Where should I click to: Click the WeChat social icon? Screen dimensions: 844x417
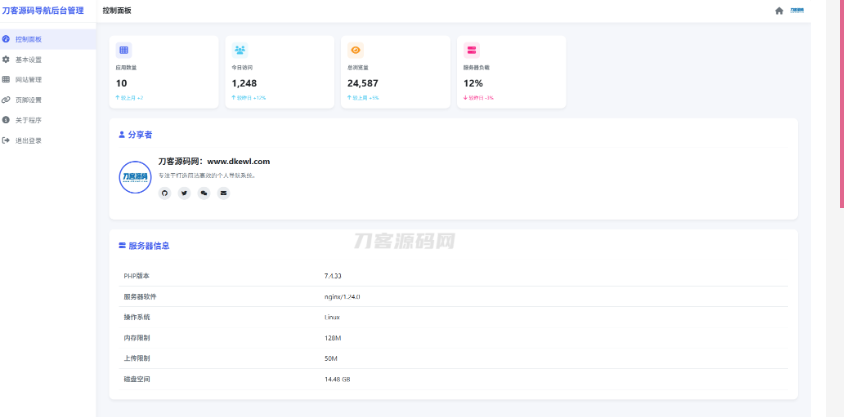(204, 193)
